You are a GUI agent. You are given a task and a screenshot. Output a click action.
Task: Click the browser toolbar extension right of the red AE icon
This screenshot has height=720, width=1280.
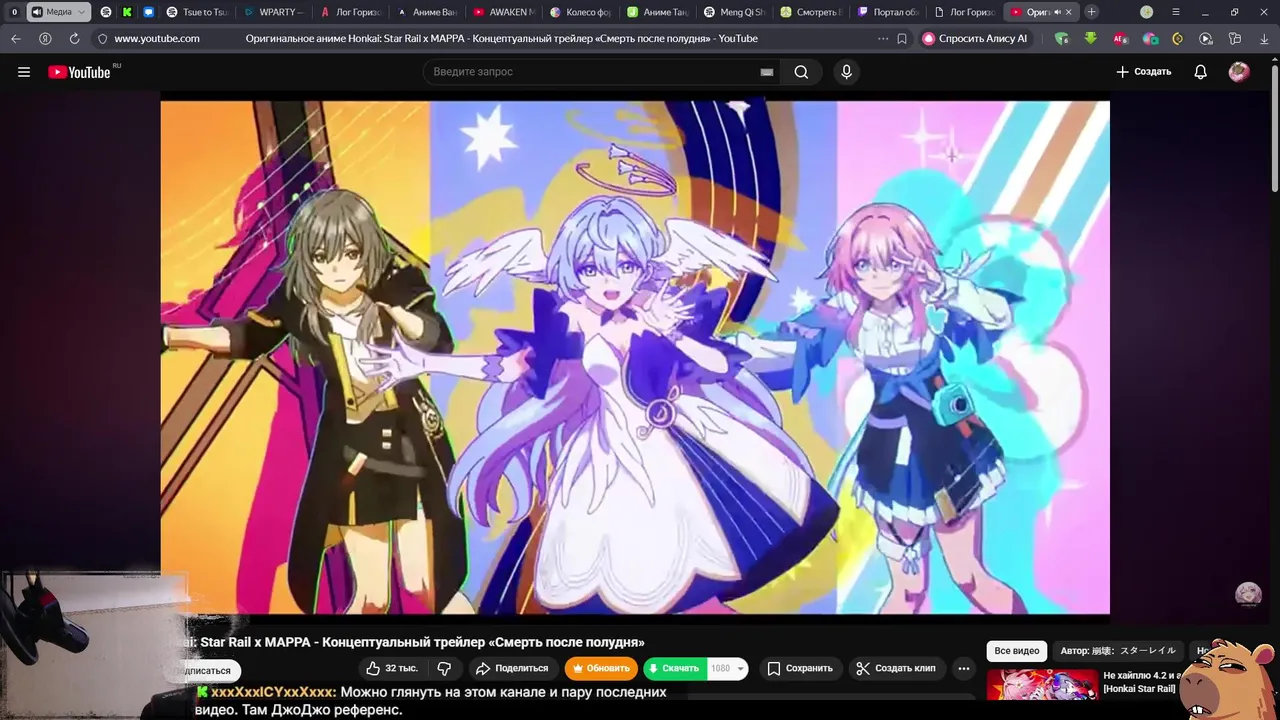[x=1150, y=39]
